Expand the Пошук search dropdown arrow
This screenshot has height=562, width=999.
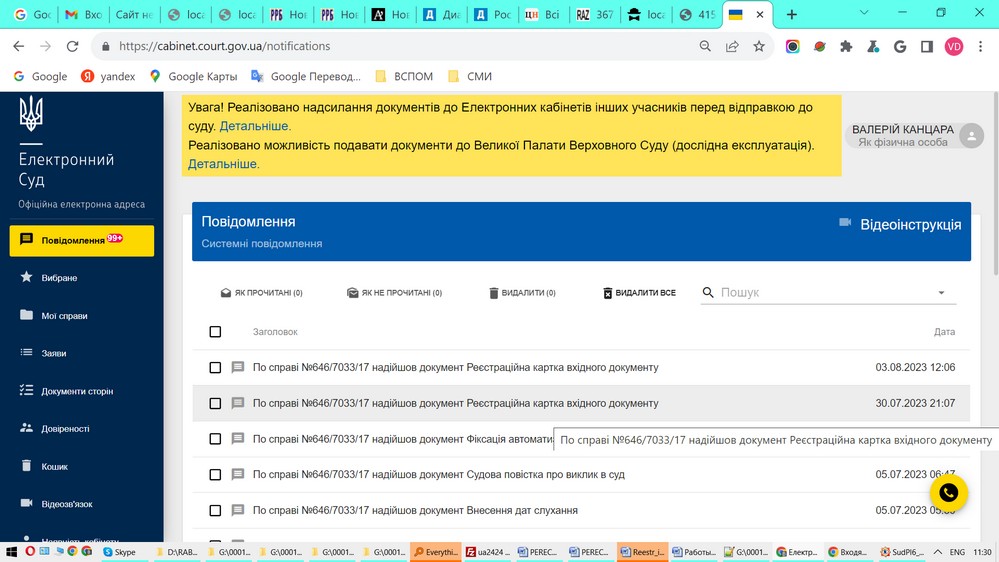[941, 292]
